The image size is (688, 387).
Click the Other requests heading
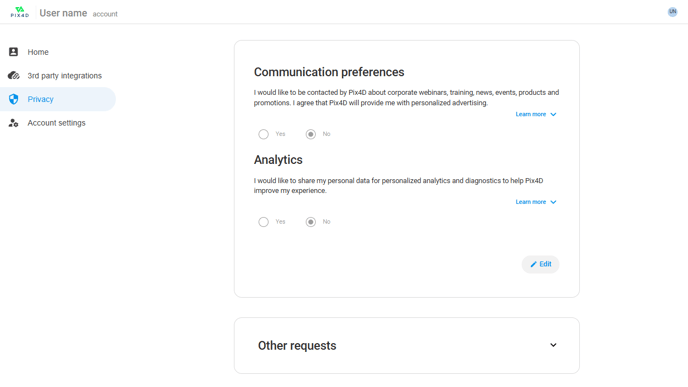click(297, 346)
